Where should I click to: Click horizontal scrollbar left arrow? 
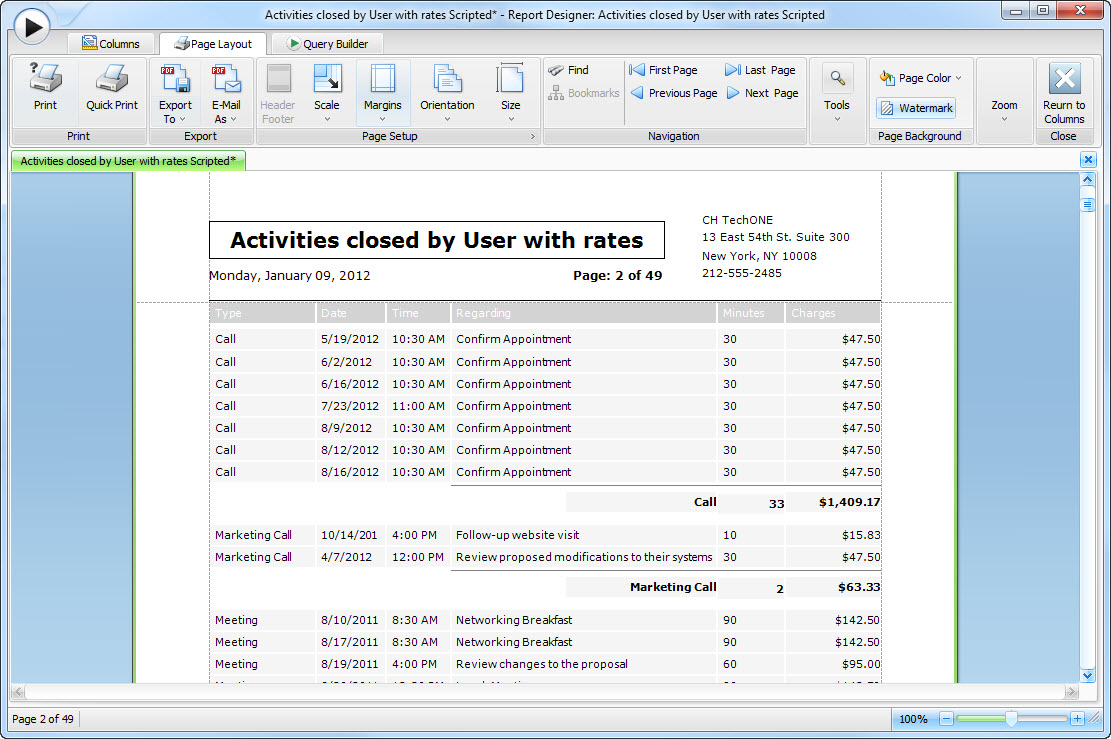click(18, 692)
